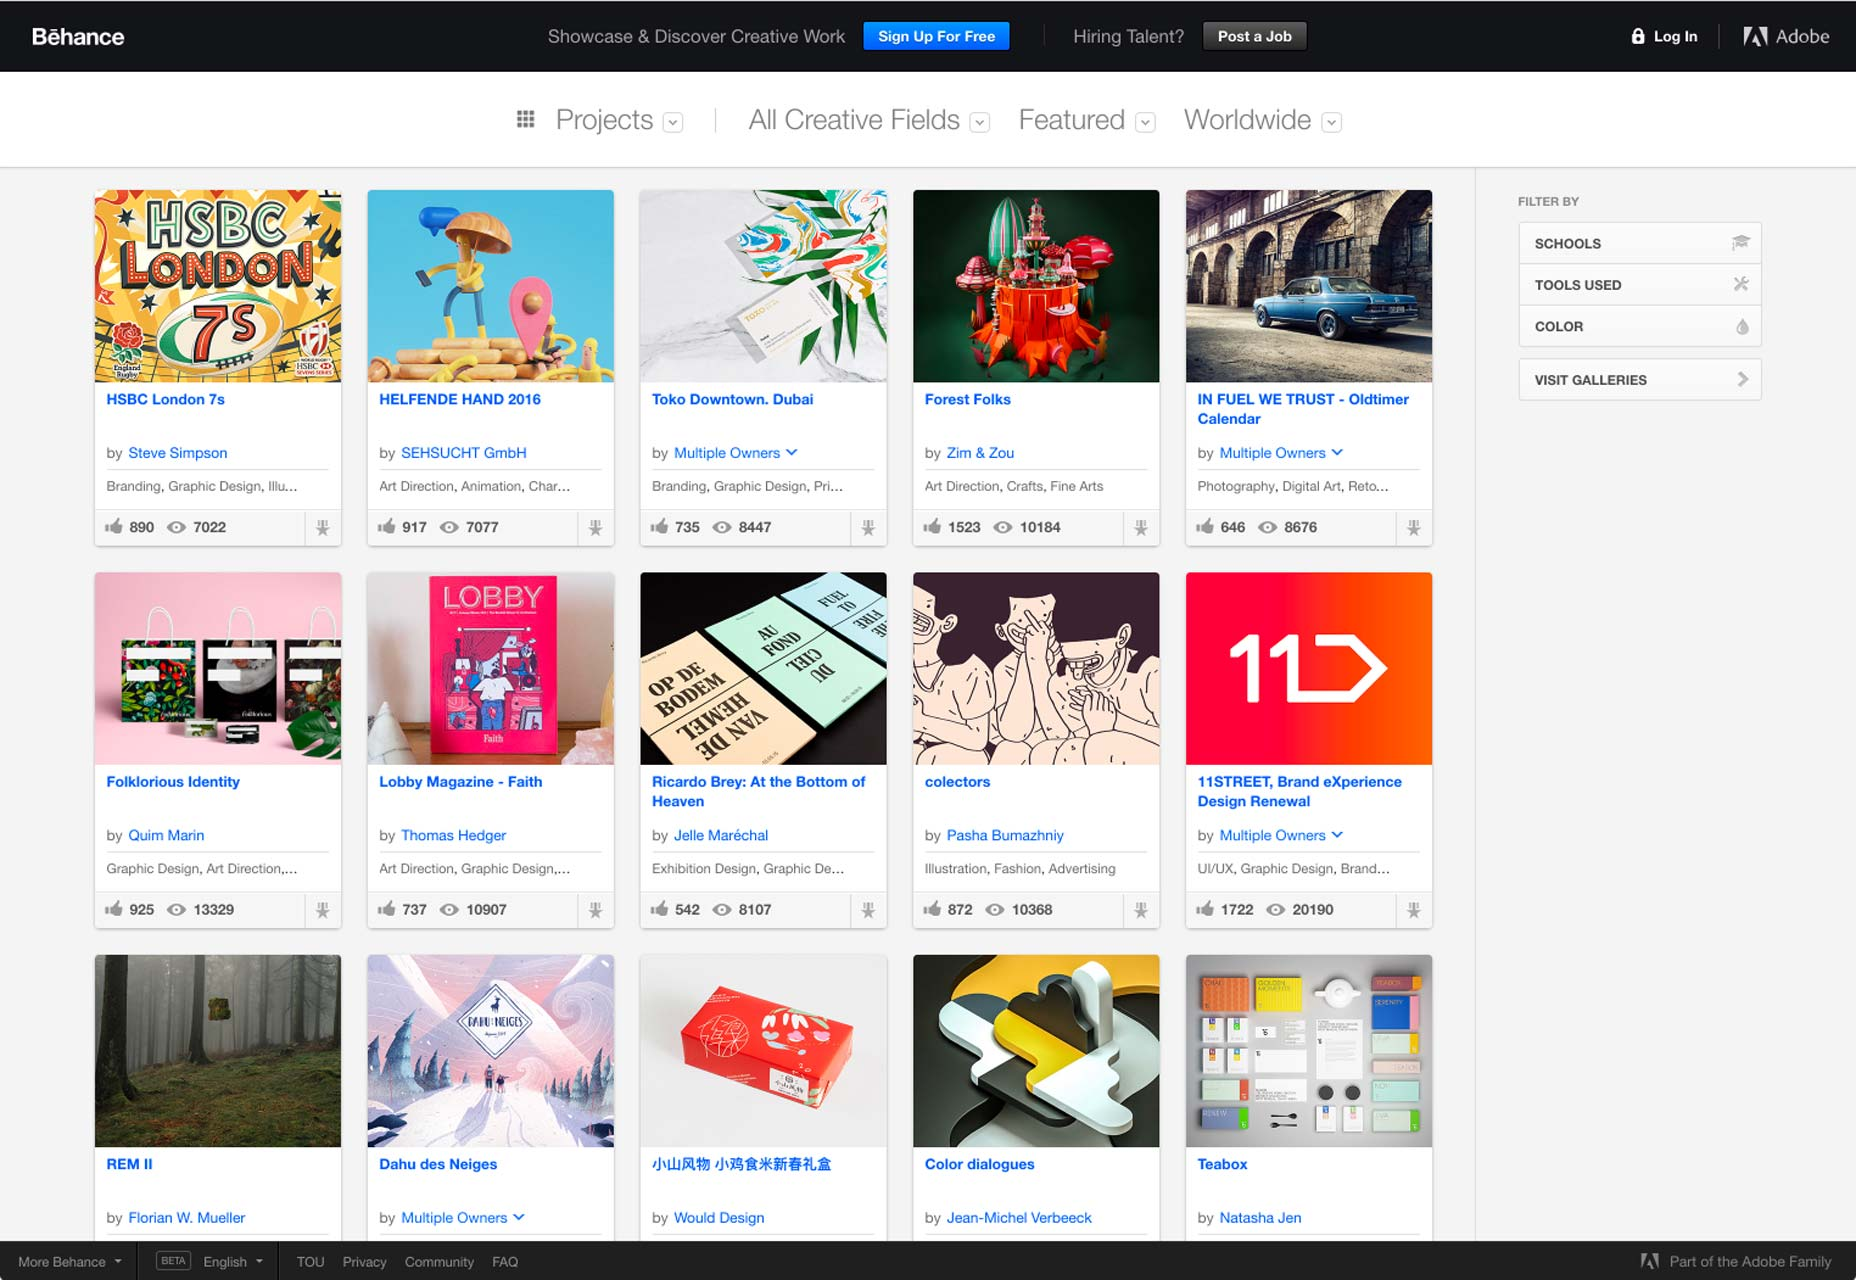
Task: Open the FAQ footer link
Action: 505,1262
